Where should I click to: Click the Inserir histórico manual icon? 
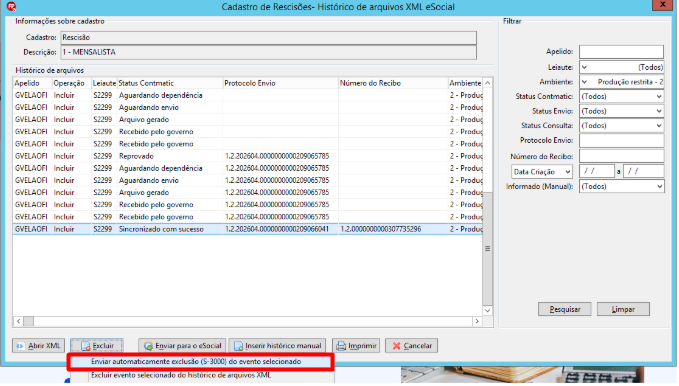(x=238, y=346)
